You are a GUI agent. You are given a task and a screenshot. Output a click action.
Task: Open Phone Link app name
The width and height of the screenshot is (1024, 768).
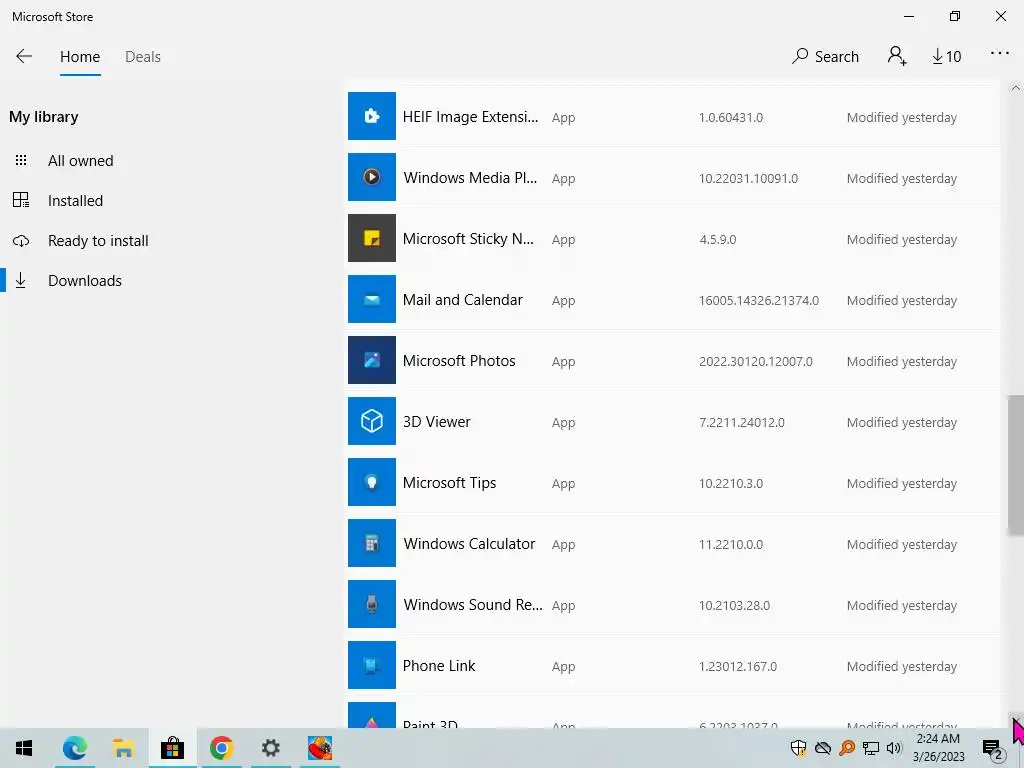coord(439,665)
